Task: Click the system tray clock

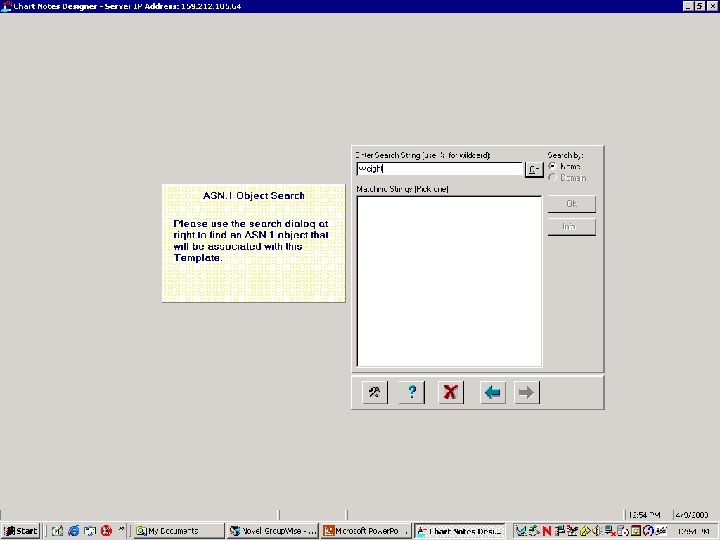Action: [693, 531]
